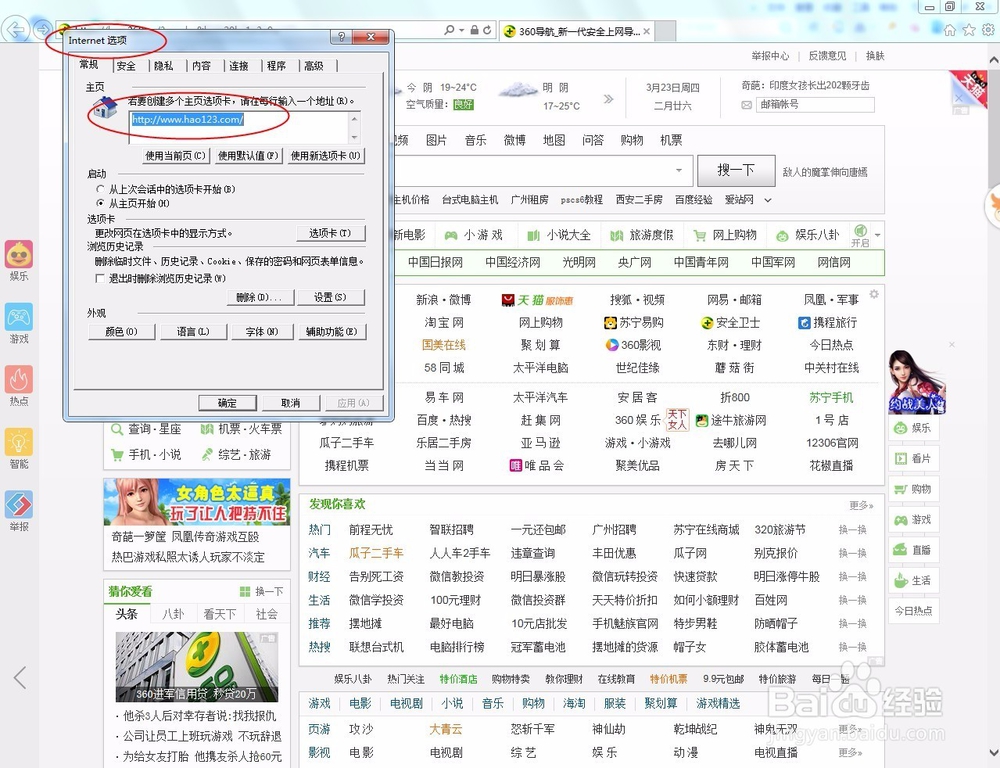Click the homepage box scroll down arrow
Viewport: 1000px width, 768px height.
click(x=355, y=137)
